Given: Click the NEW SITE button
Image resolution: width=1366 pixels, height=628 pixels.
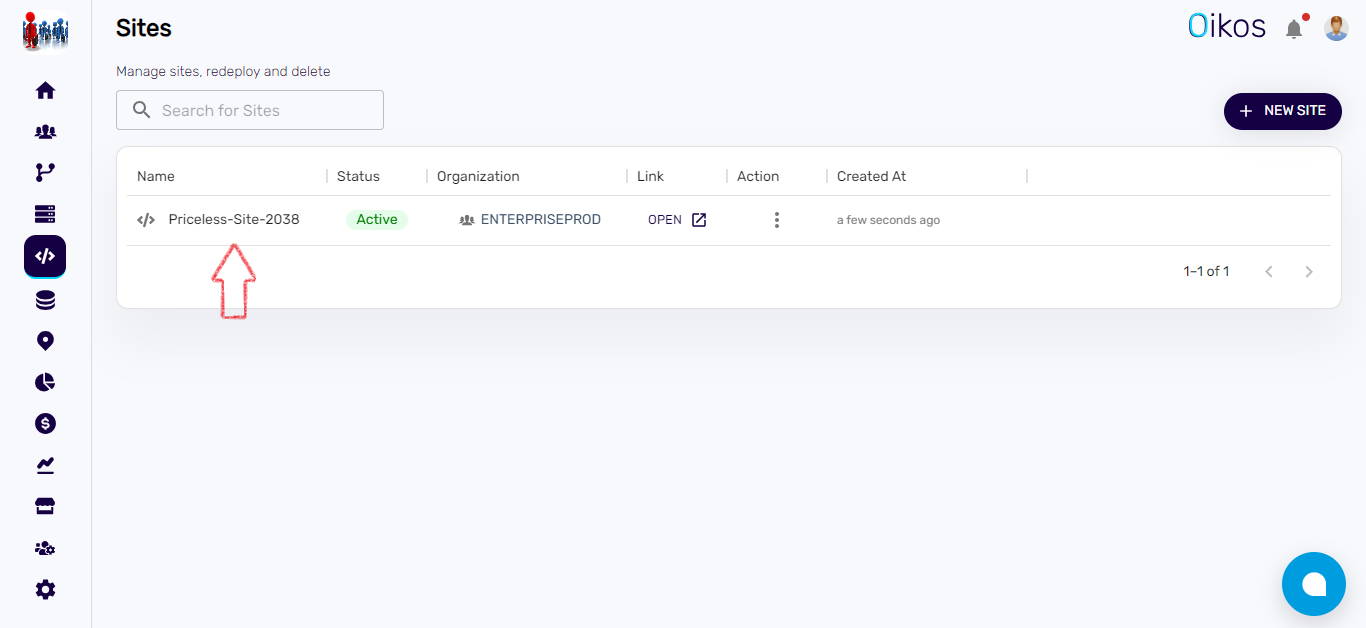Looking at the screenshot, I should tap(1282, 111).
